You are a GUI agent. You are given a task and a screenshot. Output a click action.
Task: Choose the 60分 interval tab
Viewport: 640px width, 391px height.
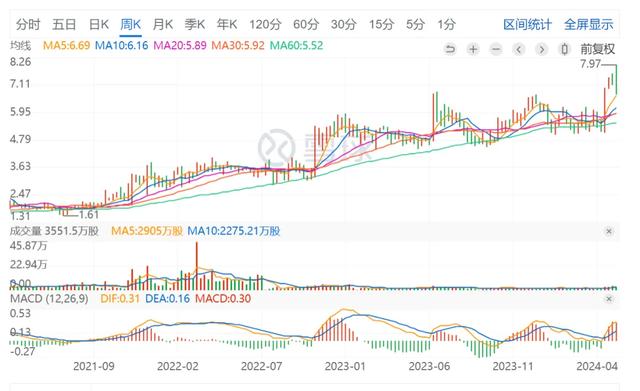pos(306,24)
